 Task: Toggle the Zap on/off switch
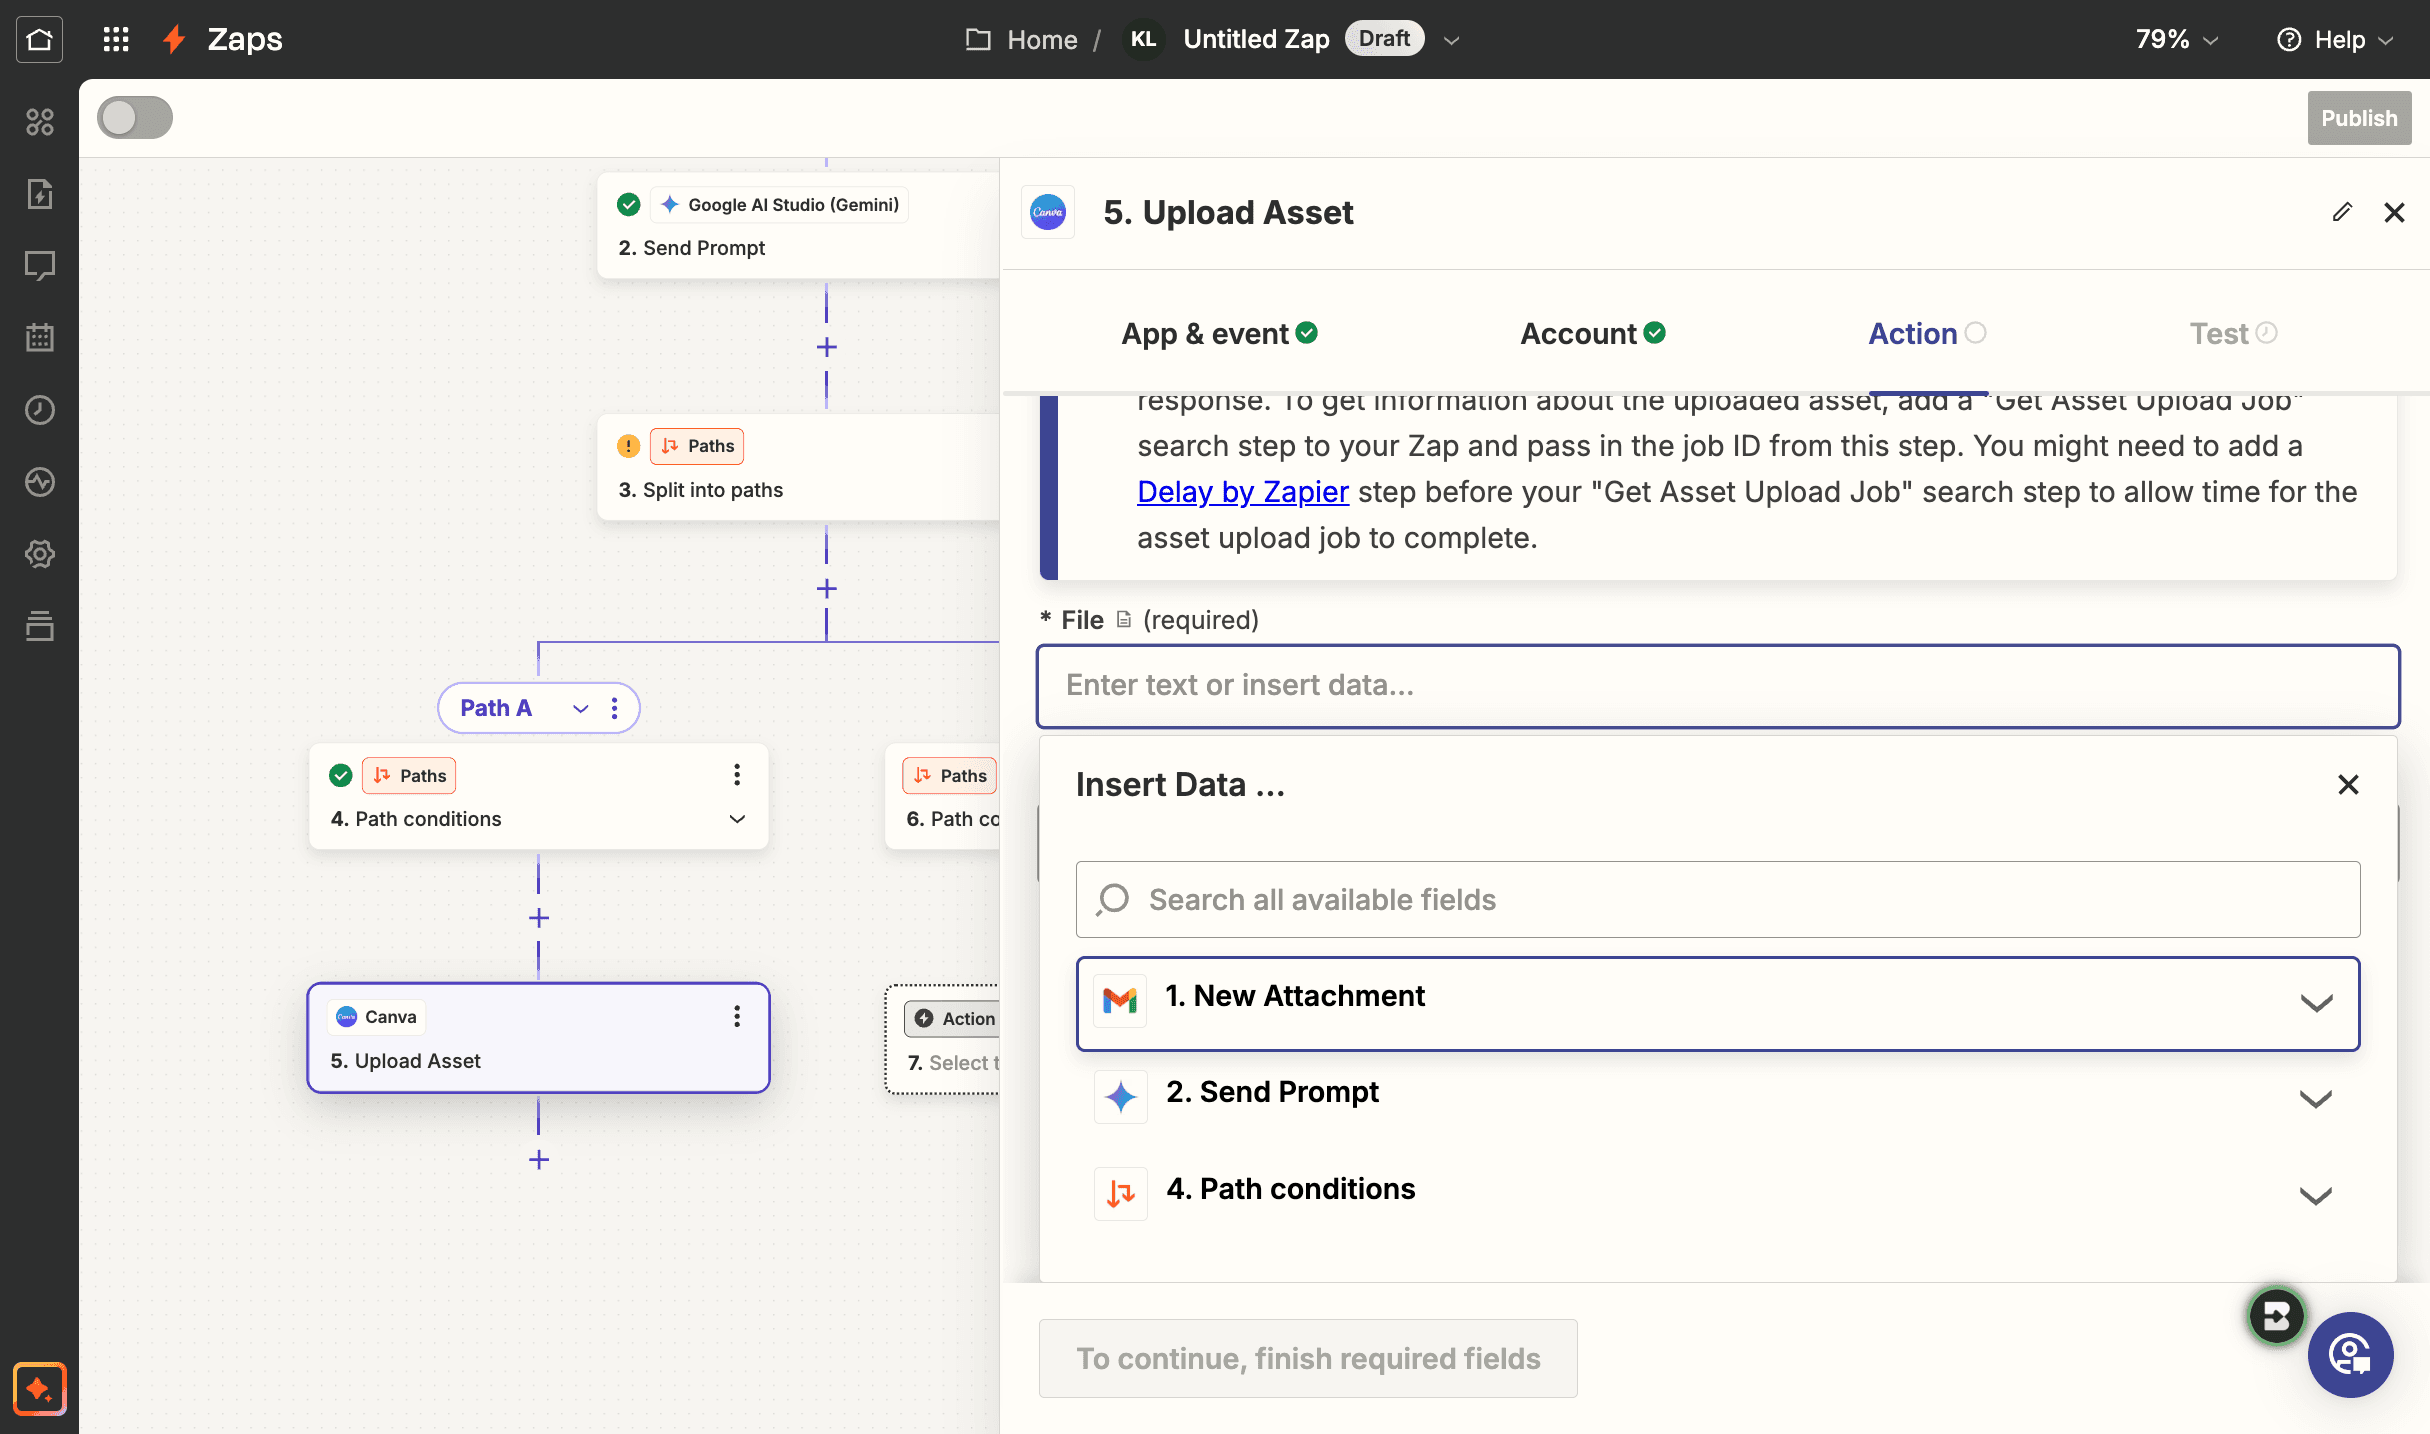(x=135, y=118)
